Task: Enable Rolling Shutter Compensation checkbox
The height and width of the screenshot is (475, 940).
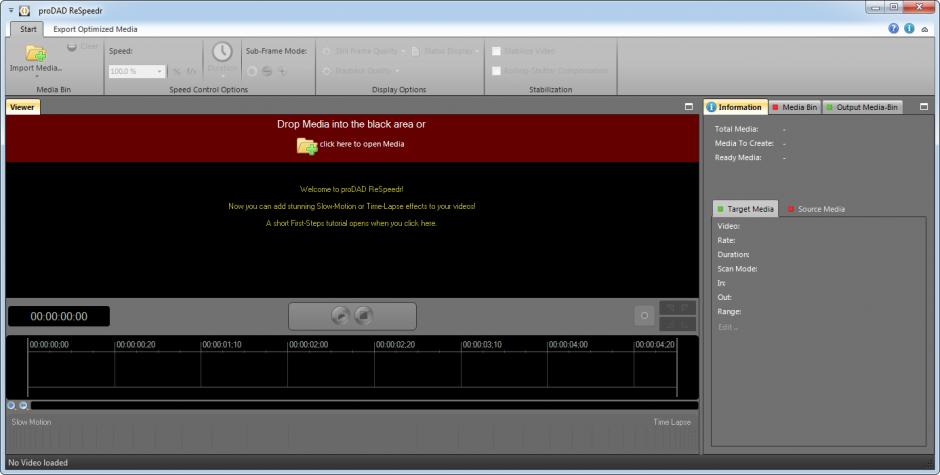Action: pos(496,71)
